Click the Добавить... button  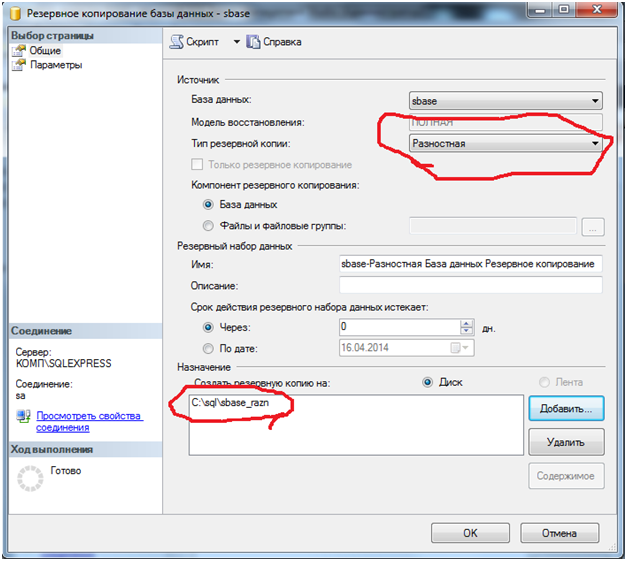coord(565,409)
